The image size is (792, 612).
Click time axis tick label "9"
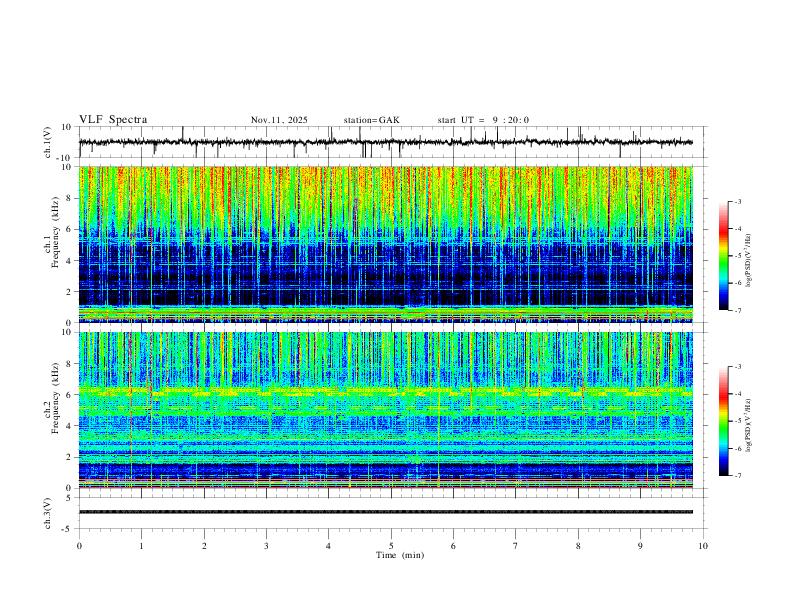pyautogui.click(x=640, y=546)
